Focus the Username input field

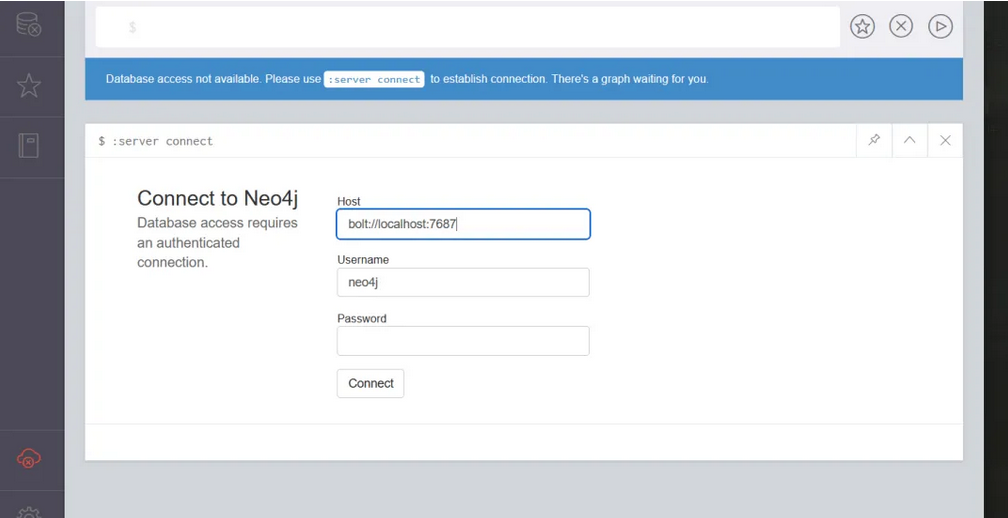pos(463,282)
